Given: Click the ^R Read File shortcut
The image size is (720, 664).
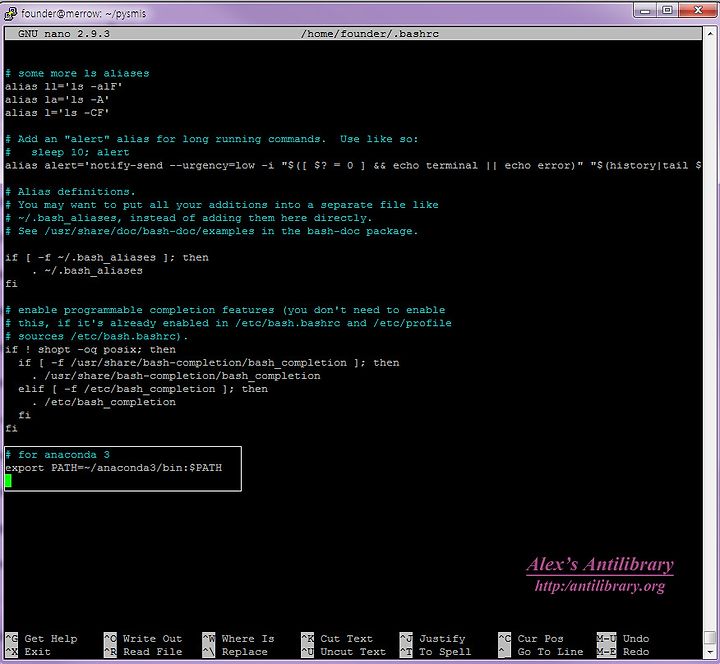Looking at the screenshot, I should tap(143, 652).
